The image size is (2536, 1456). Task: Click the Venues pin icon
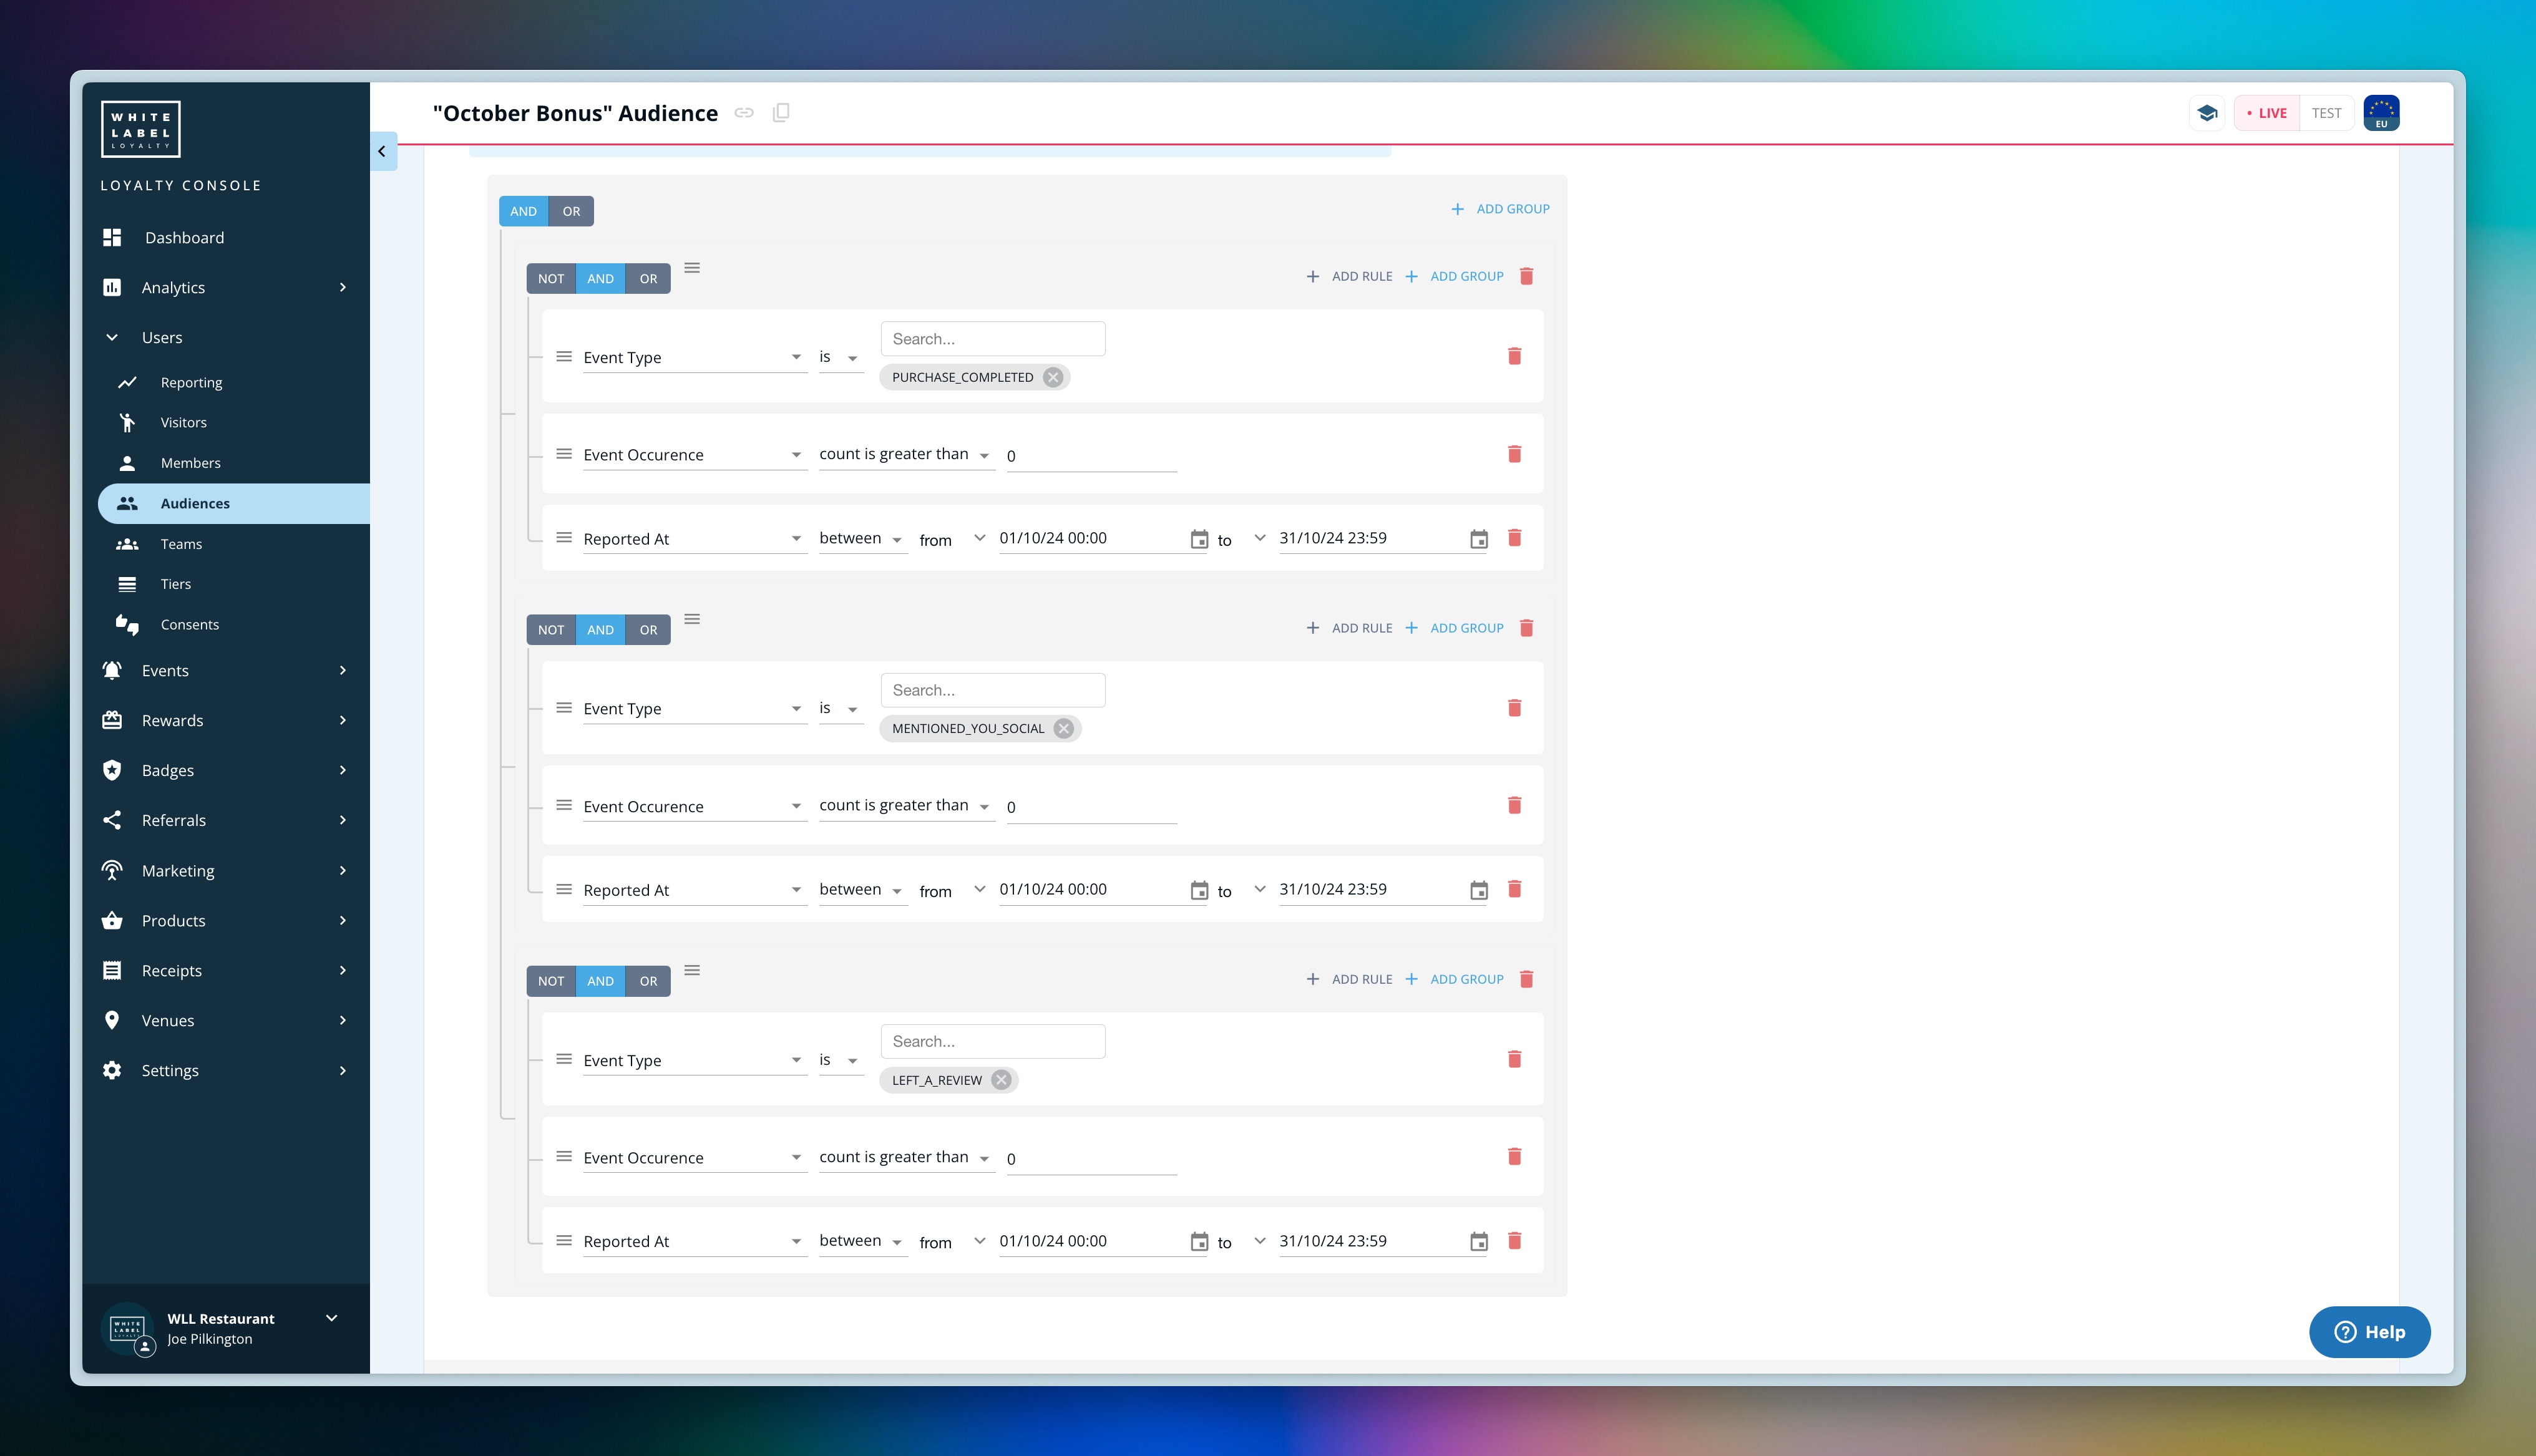[x=112, y=1020]
